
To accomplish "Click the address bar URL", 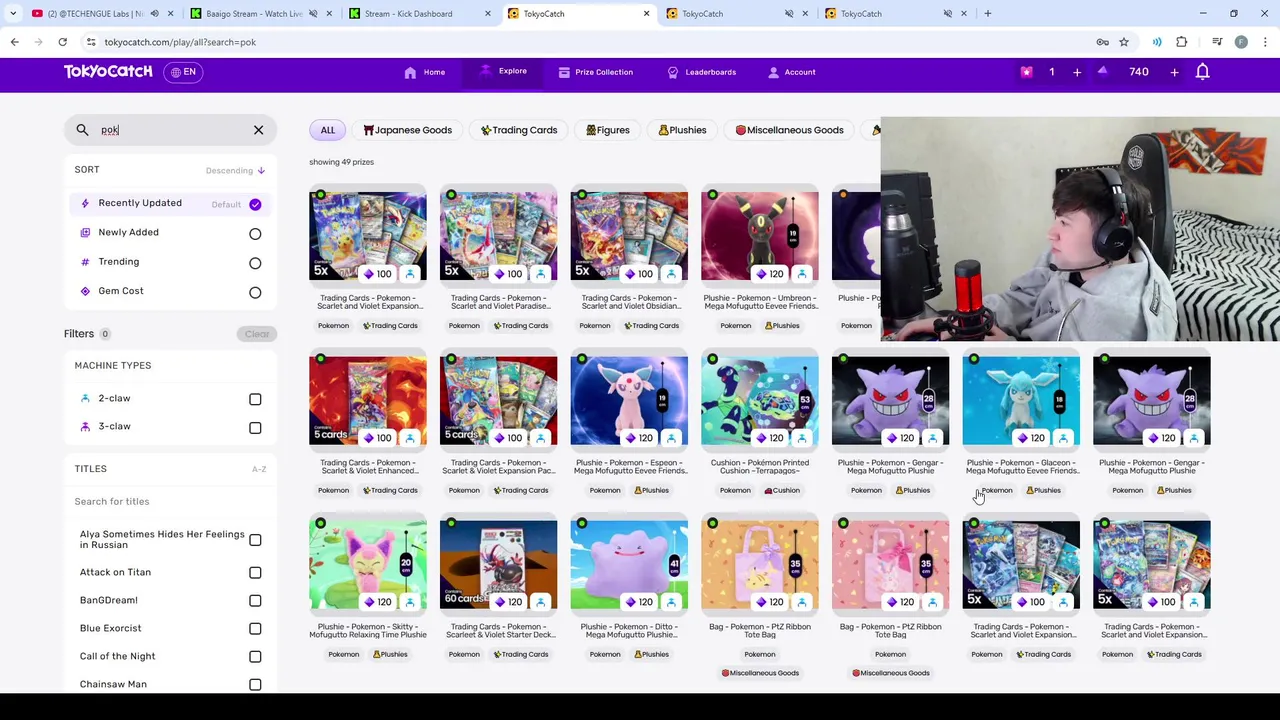I will pos(180,42).
